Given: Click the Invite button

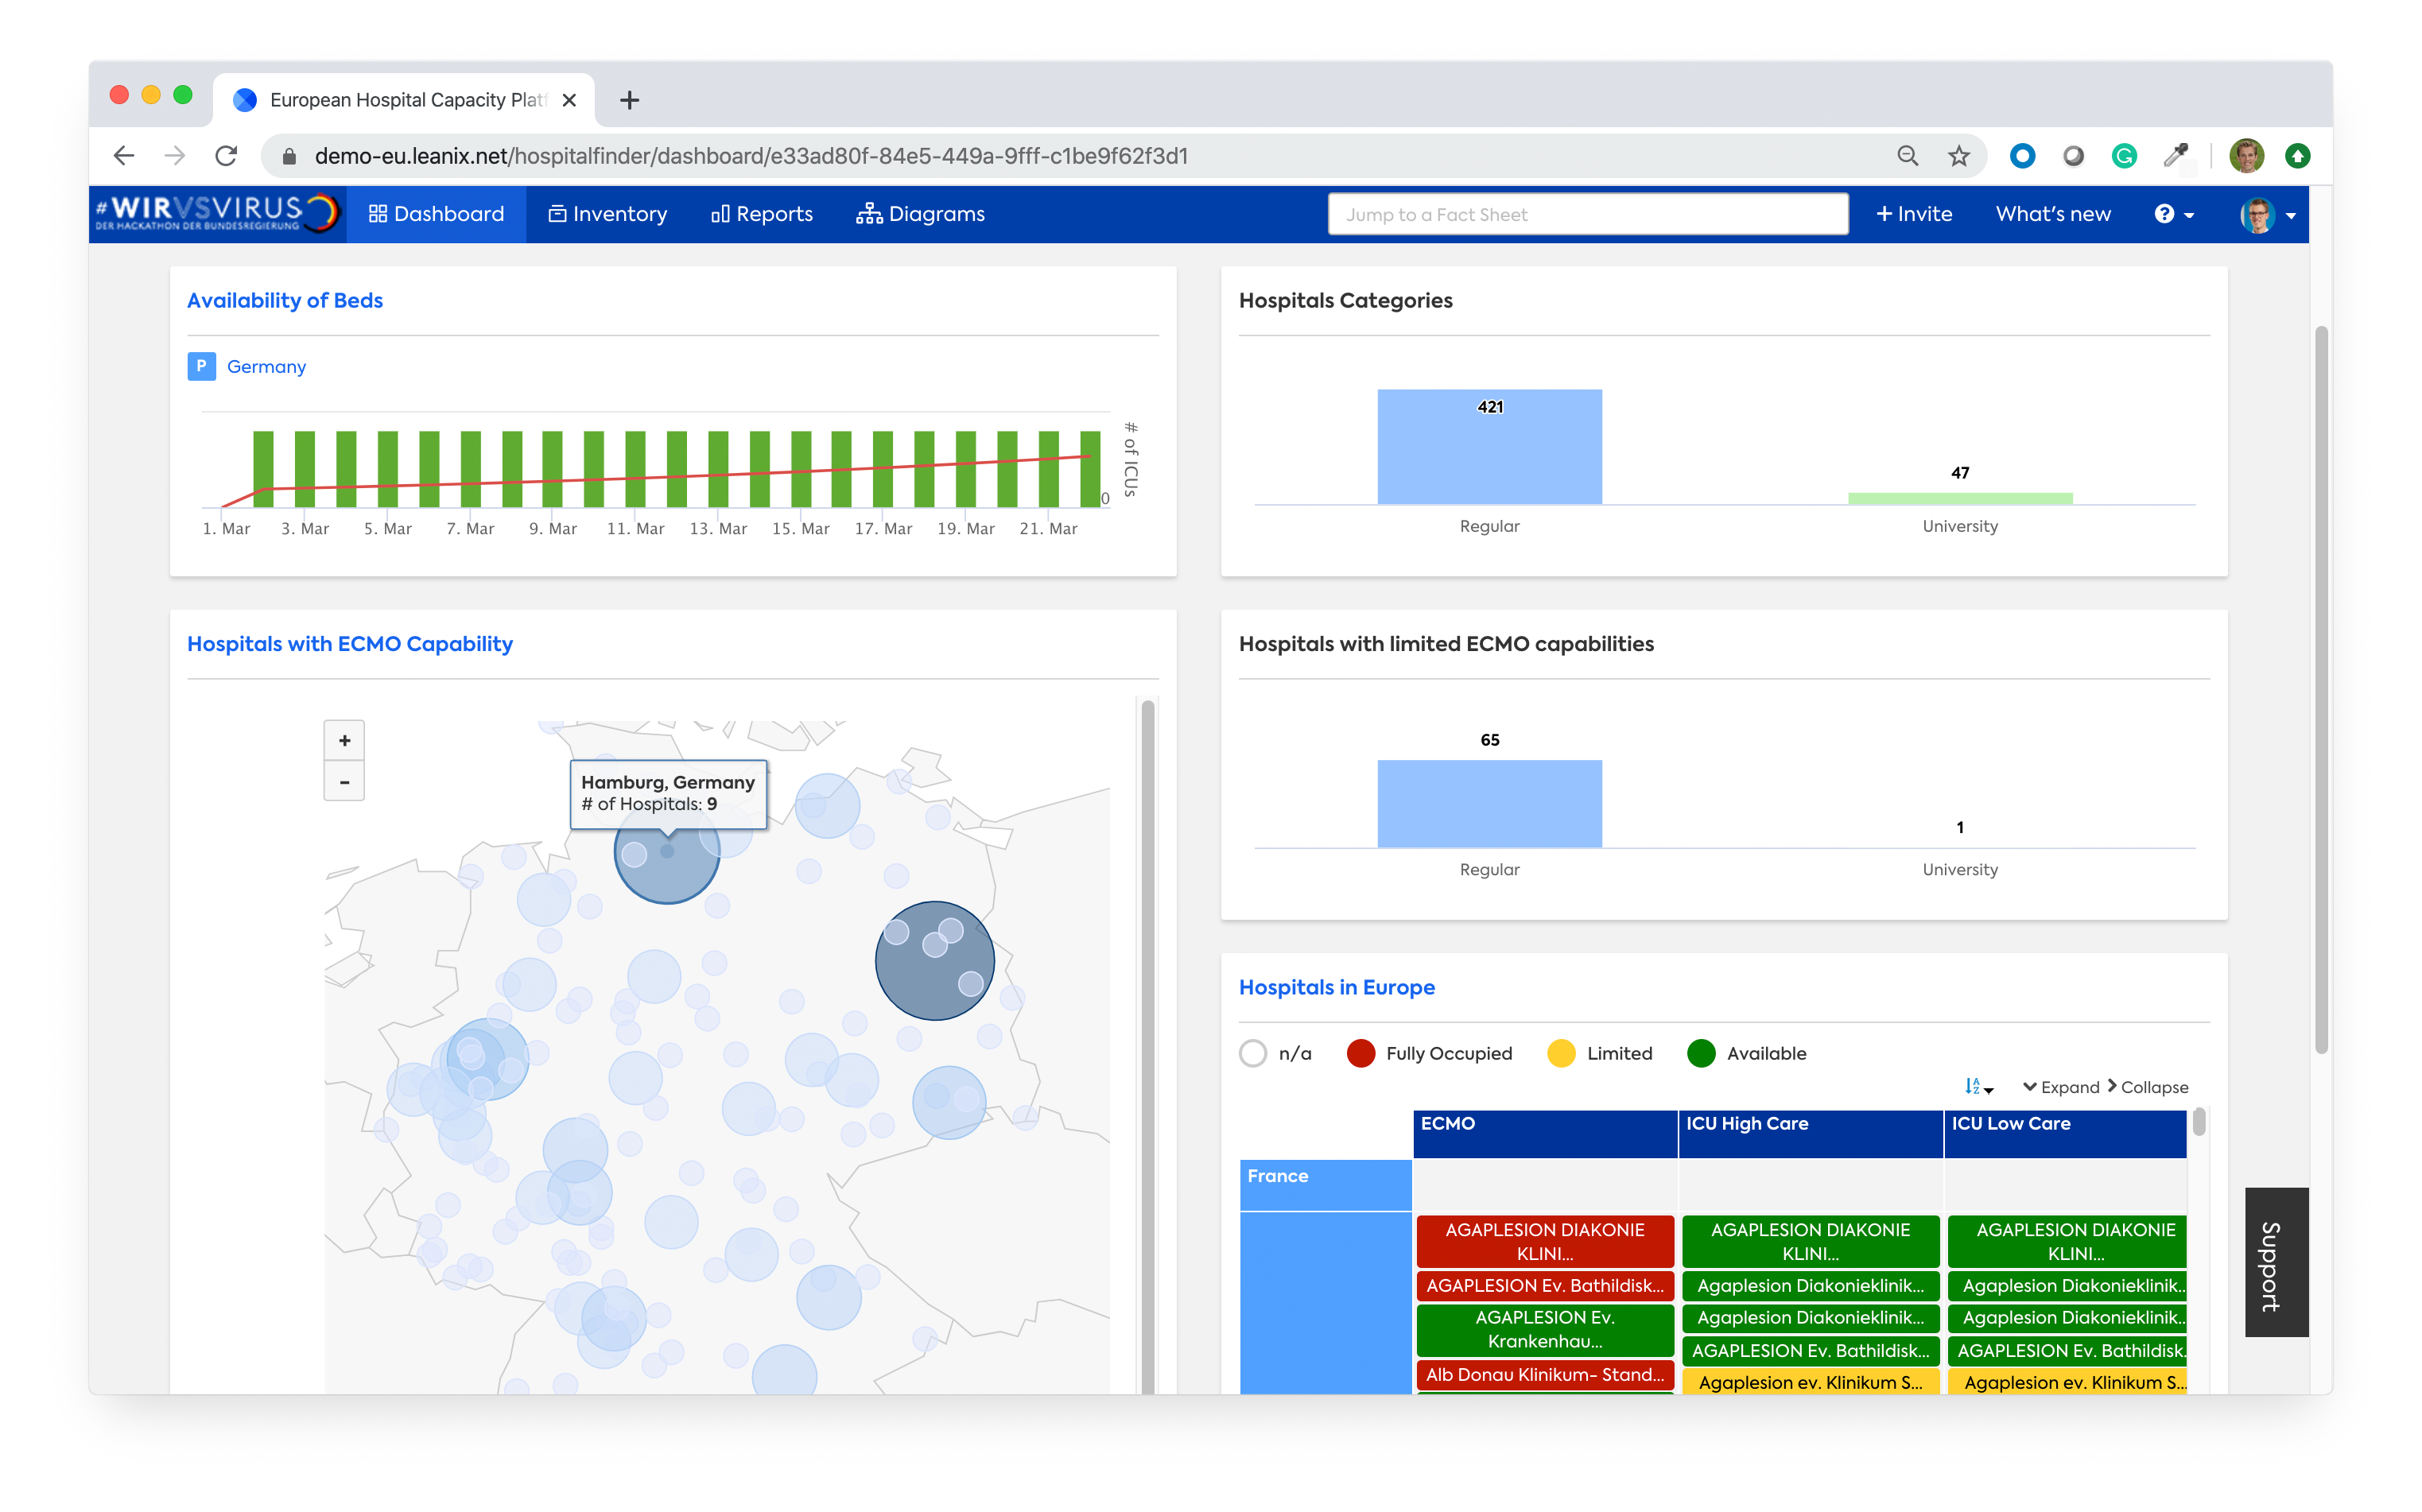Looking at the screenshot, I should point(1913,214).
